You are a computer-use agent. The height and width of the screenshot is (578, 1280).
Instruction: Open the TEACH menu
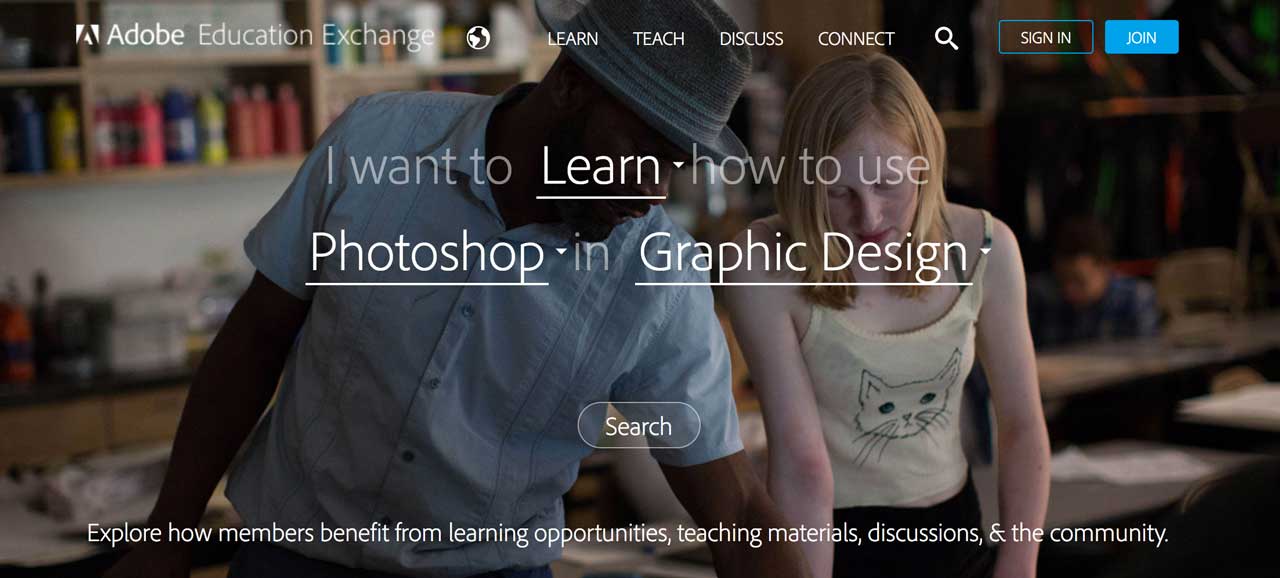pos(659,39)
